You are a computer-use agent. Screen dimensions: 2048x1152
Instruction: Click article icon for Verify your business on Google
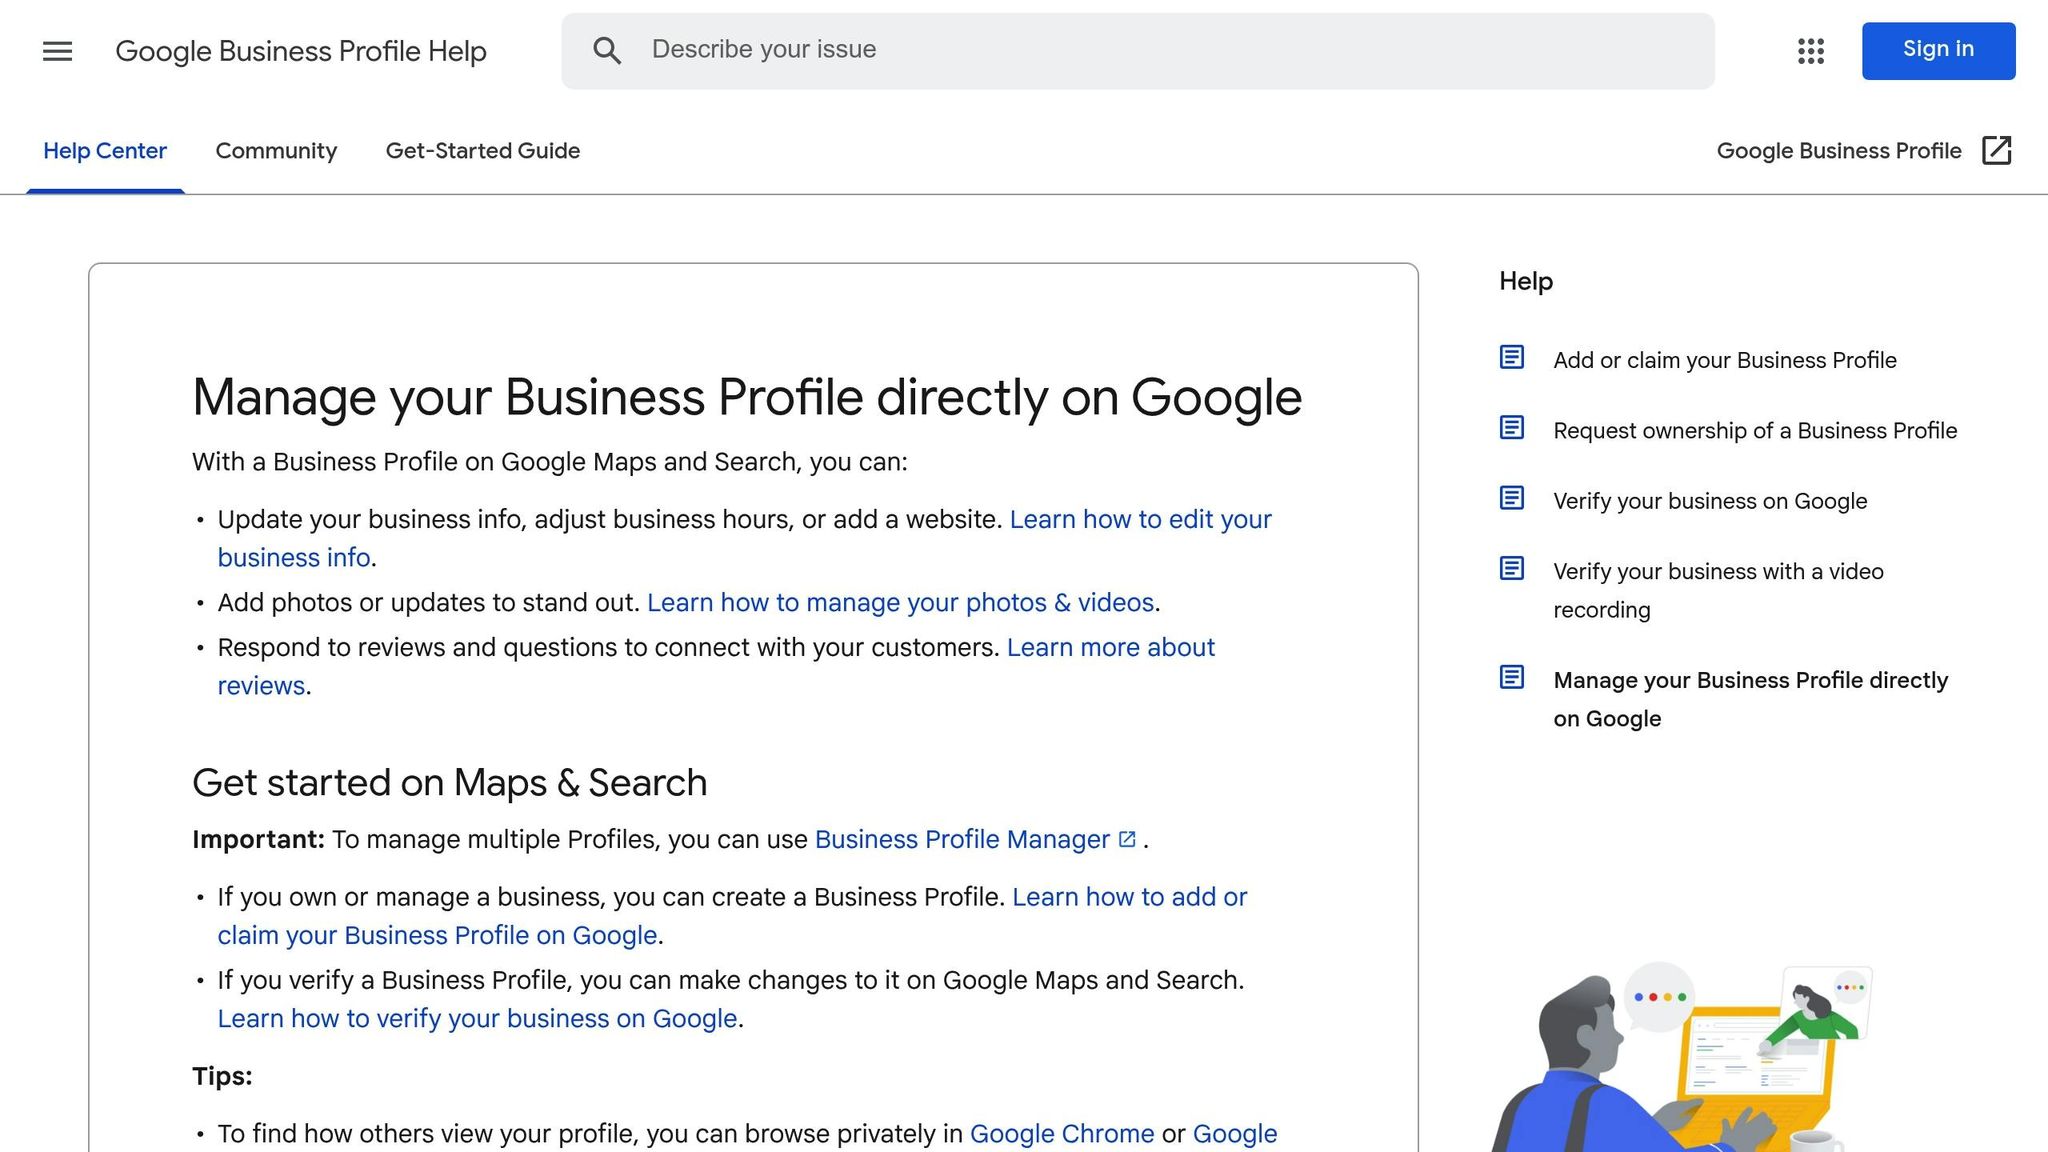1512,498
